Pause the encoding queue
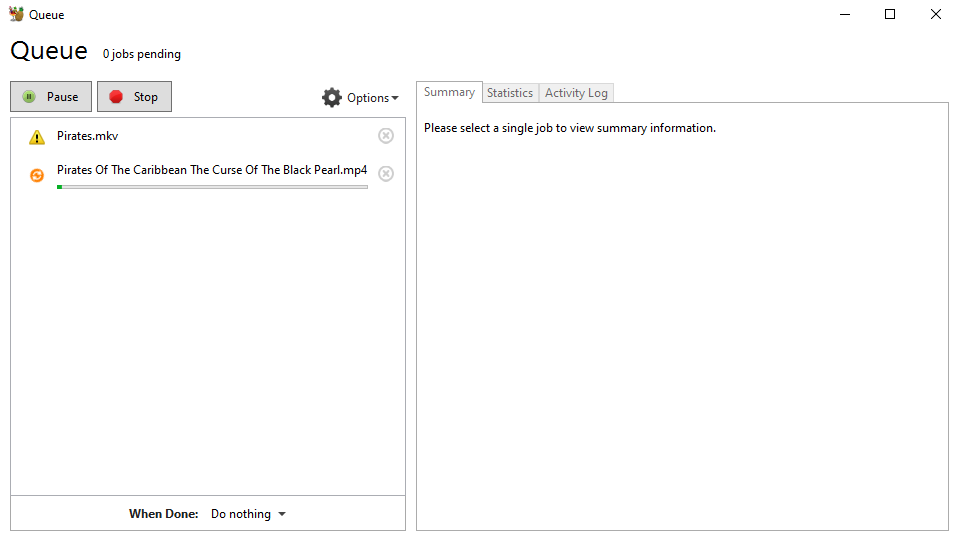This screenshot has height=541, width=959. (51, 97)
